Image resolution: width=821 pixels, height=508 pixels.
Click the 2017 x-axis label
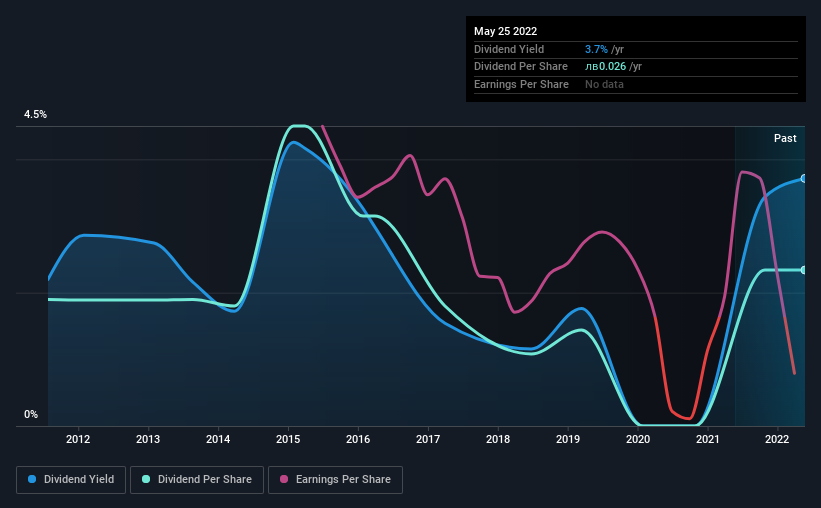click(x=428, y=439)
